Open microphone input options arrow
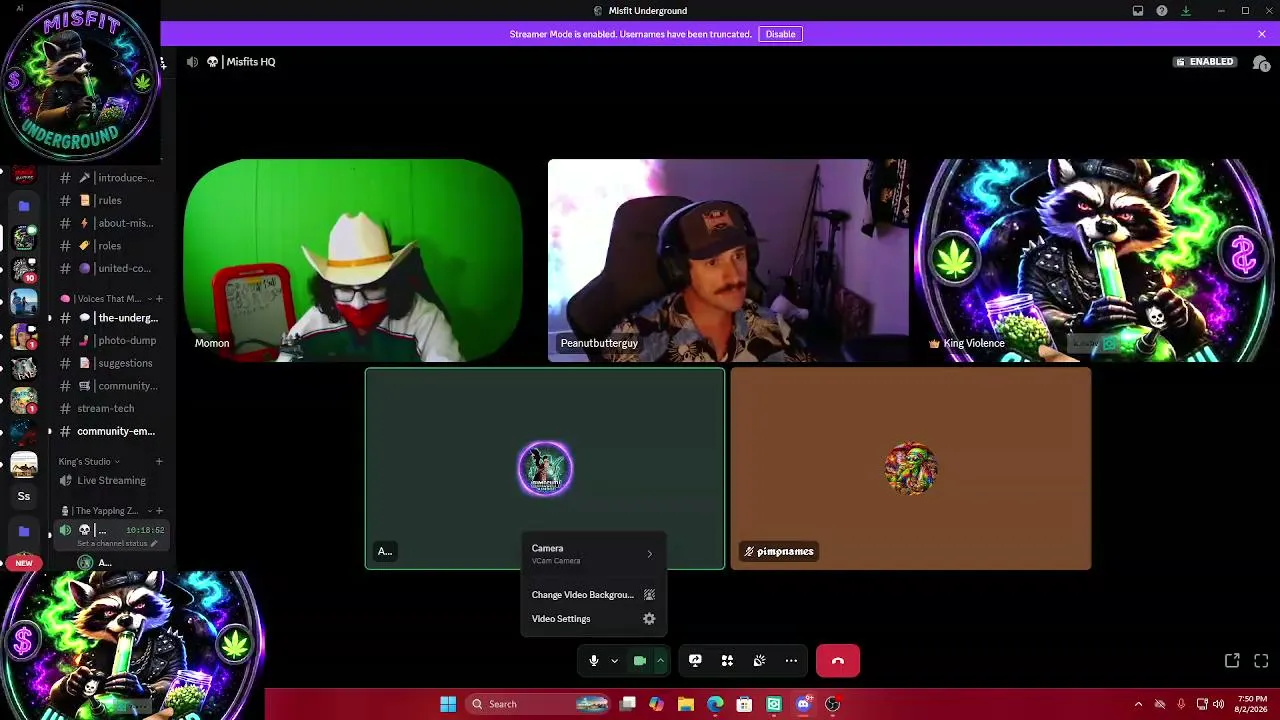 (614, 661)
